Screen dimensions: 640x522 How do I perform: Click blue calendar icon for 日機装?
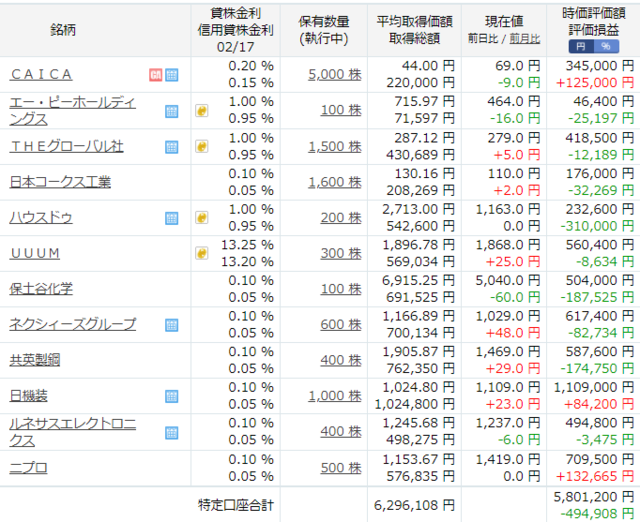pos(172,396)
